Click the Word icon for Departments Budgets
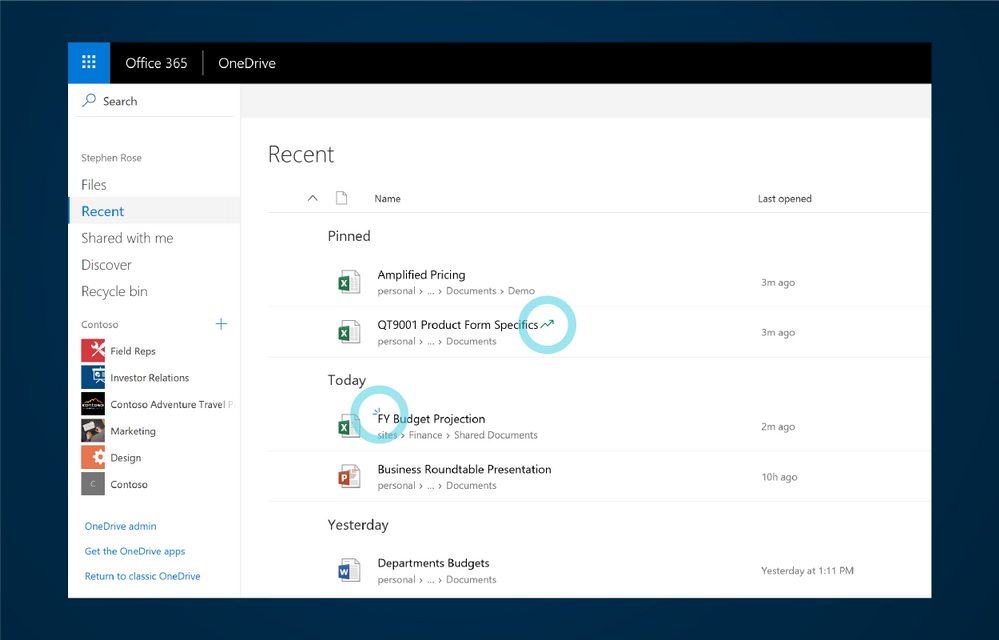 pos(348,571)
